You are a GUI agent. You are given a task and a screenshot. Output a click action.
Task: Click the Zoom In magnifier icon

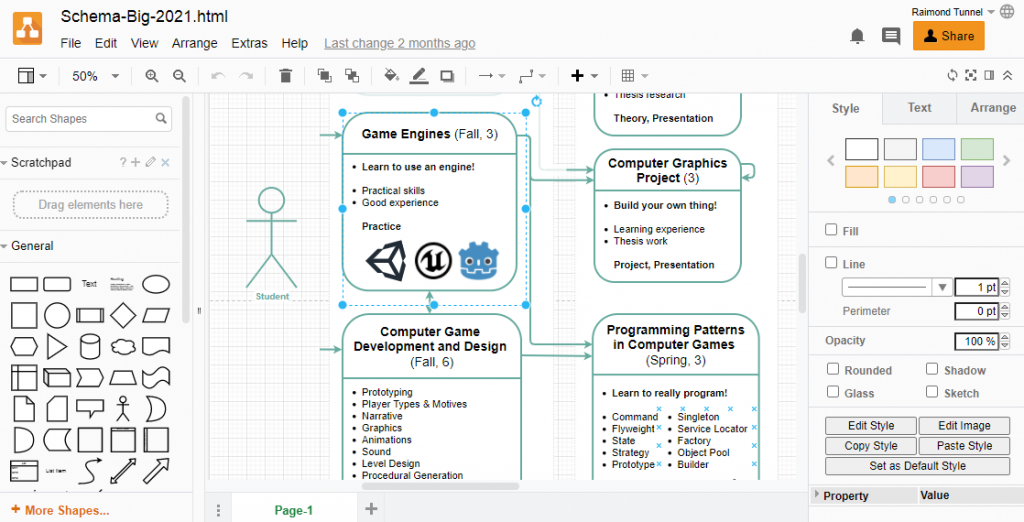(x=152, y=76)
